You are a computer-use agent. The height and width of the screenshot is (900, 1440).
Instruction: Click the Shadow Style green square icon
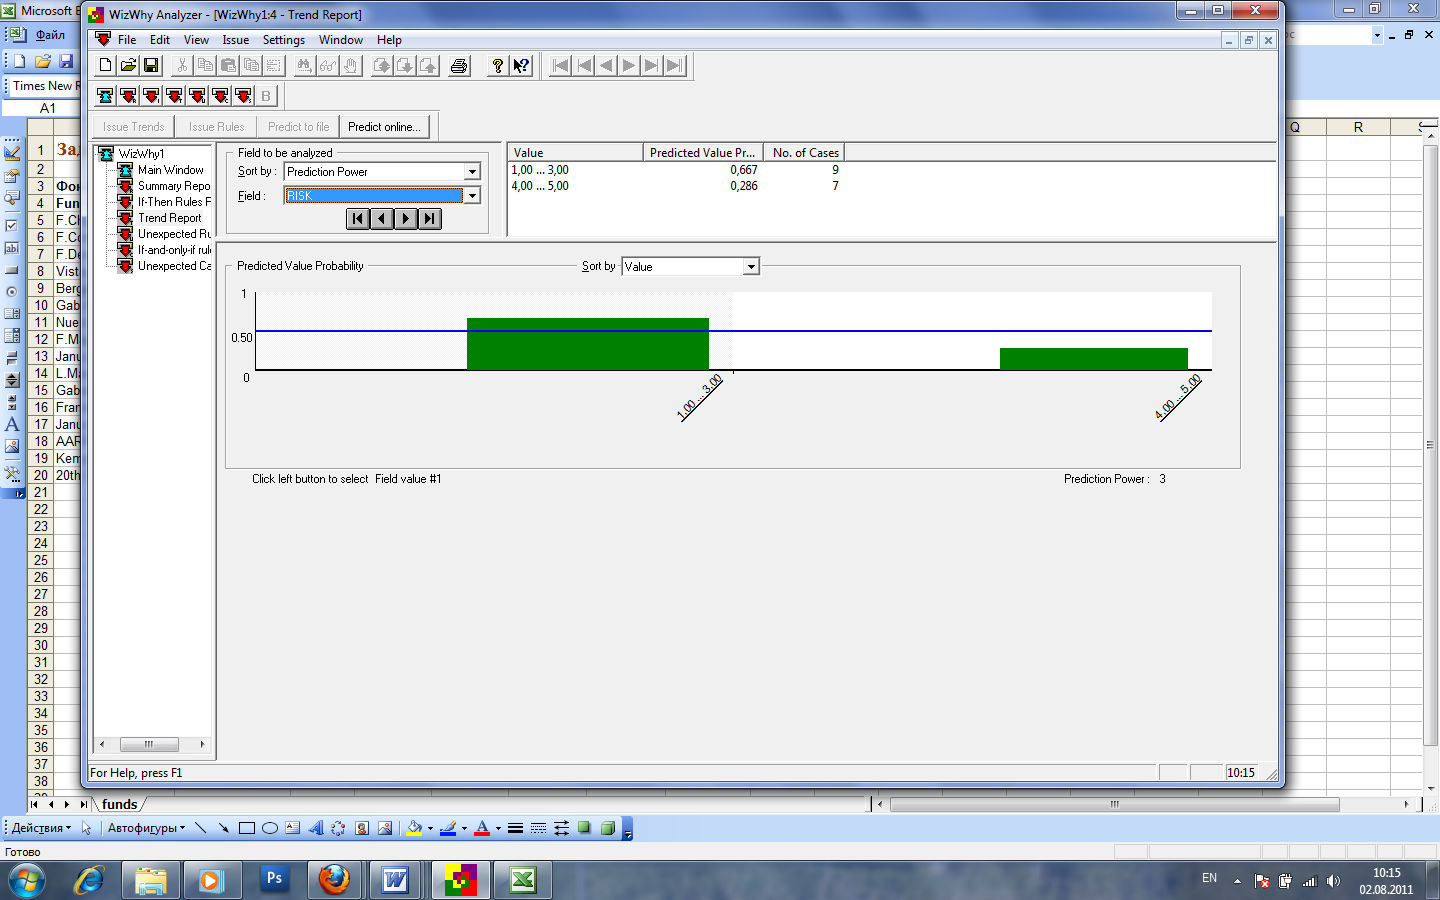[584, 828]
